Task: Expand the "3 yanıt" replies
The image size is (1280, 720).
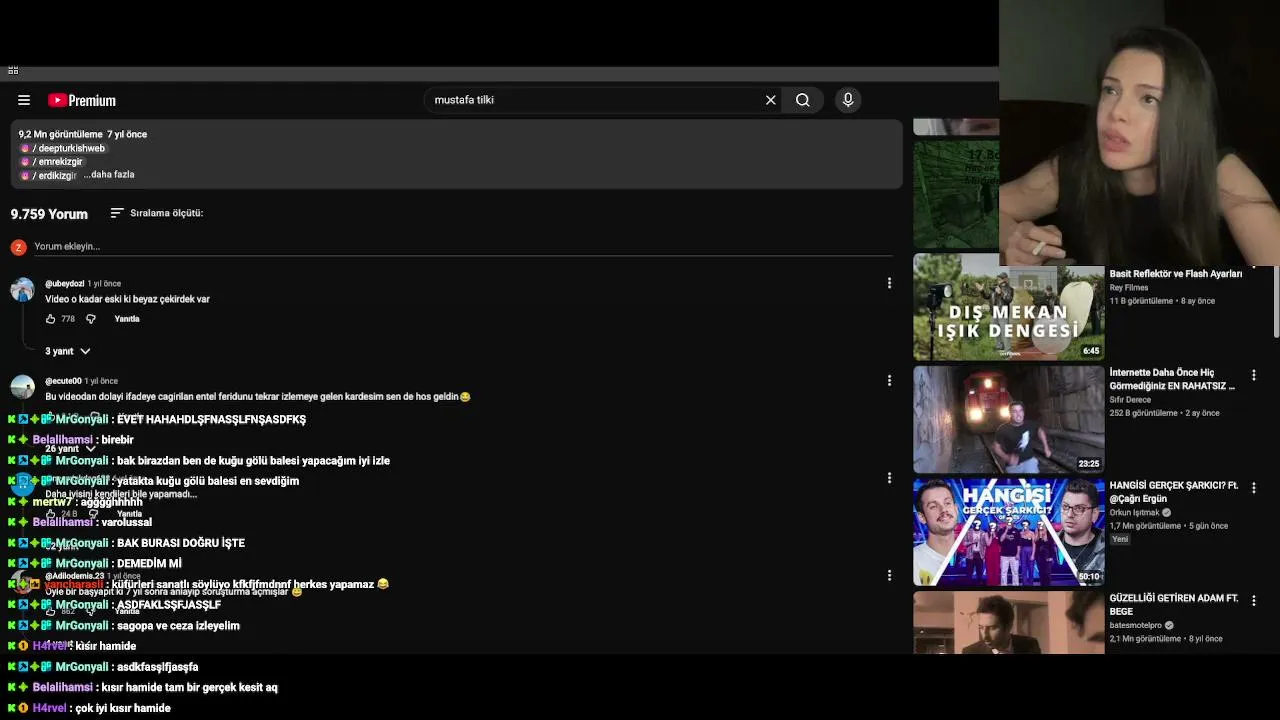Action: tap(68, 351)
